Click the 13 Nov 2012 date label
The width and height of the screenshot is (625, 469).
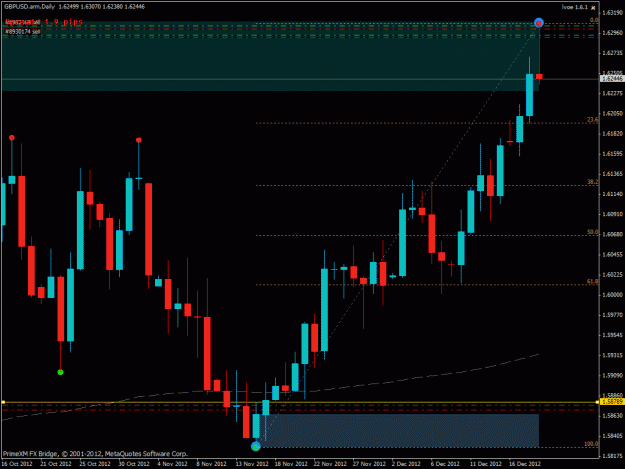pyautogui.click(x=252, y=464)
